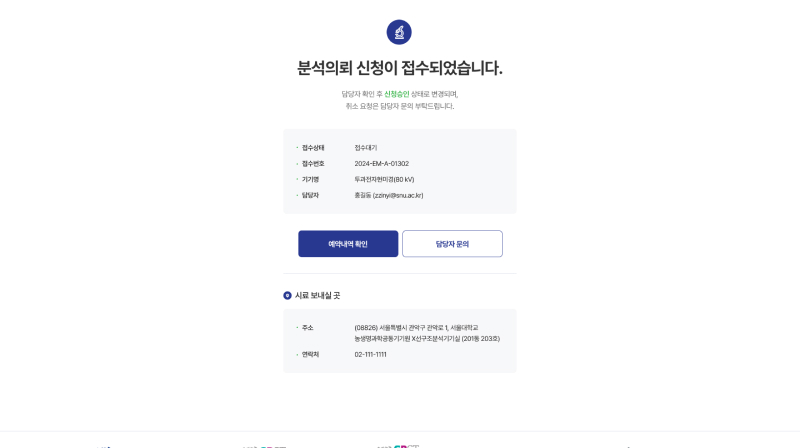The height and width of the screenshot is (448, 800).
Task: Click the 취소 요청은 담당자 문의 notice
Action: tap(399, 106)
